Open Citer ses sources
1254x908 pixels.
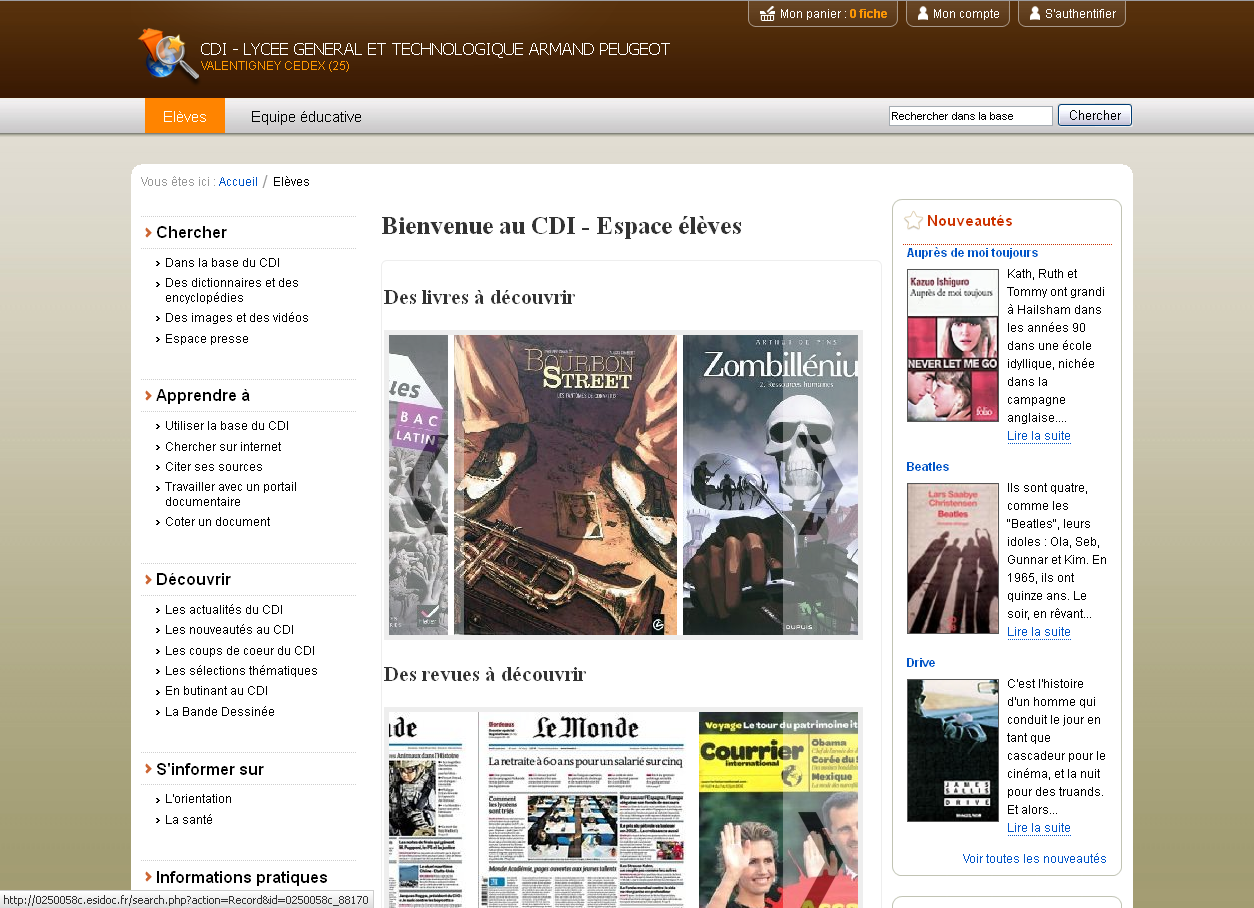(x=214, y=467)
